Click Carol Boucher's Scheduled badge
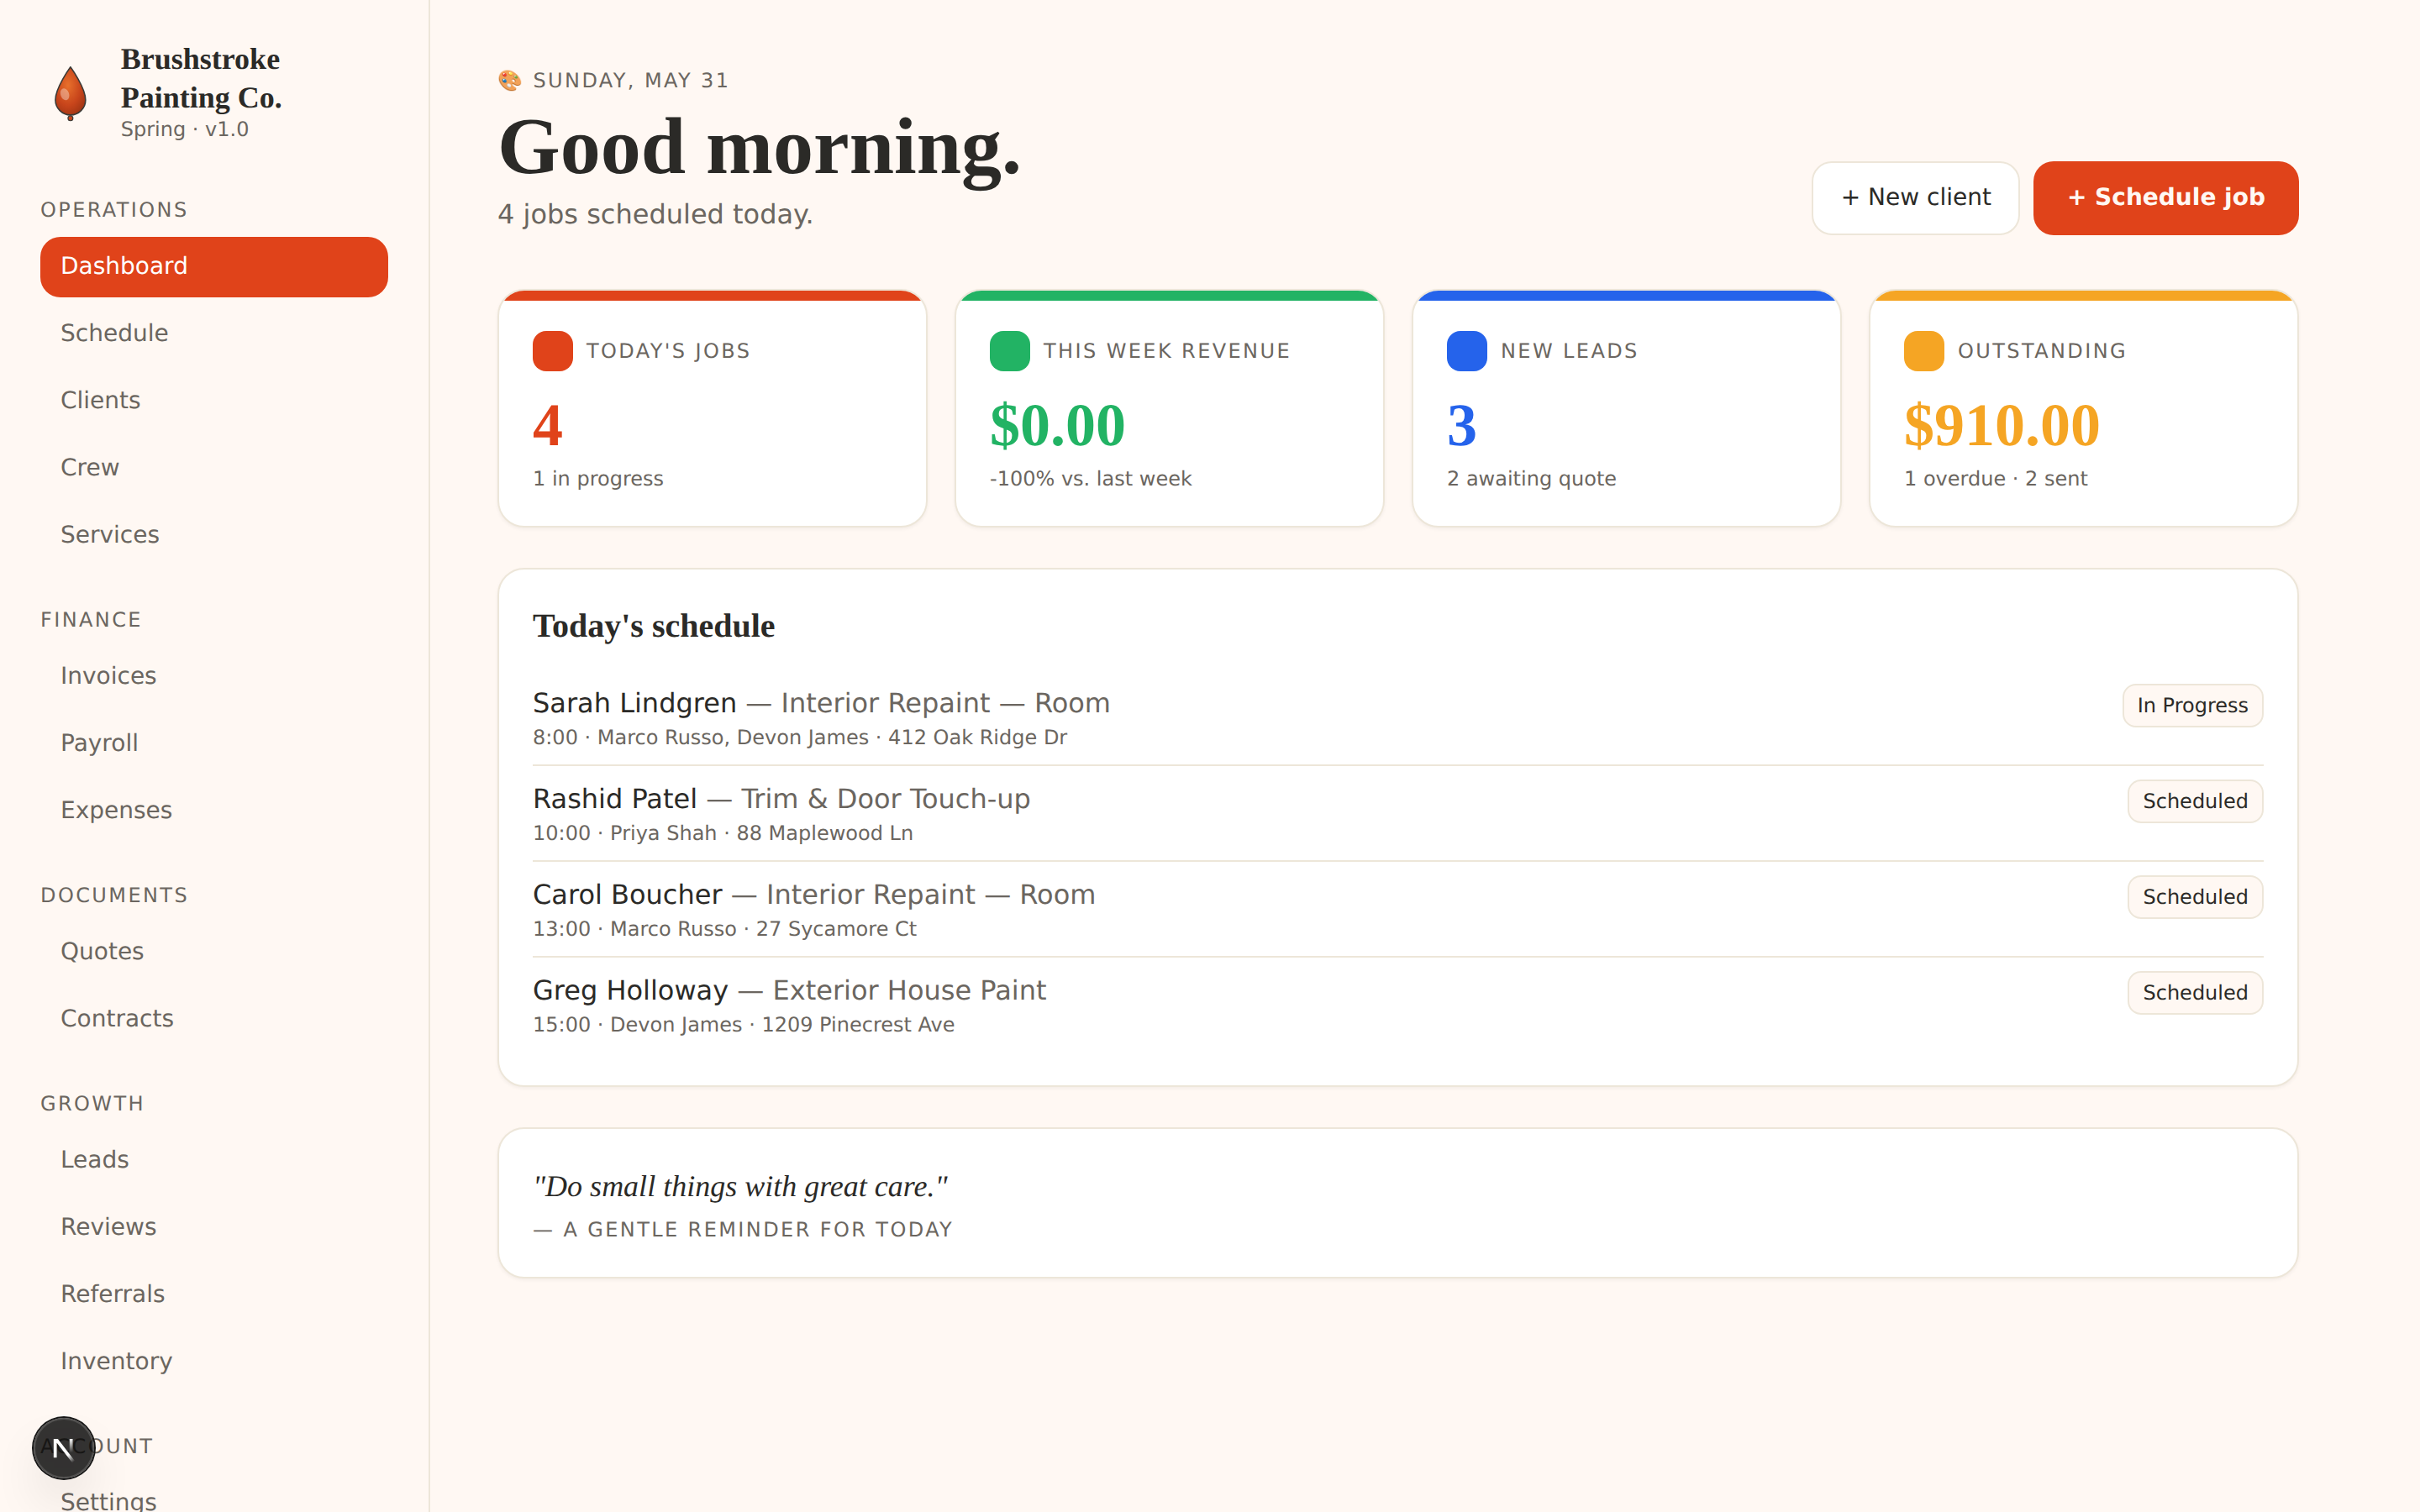 (2194, 897)
